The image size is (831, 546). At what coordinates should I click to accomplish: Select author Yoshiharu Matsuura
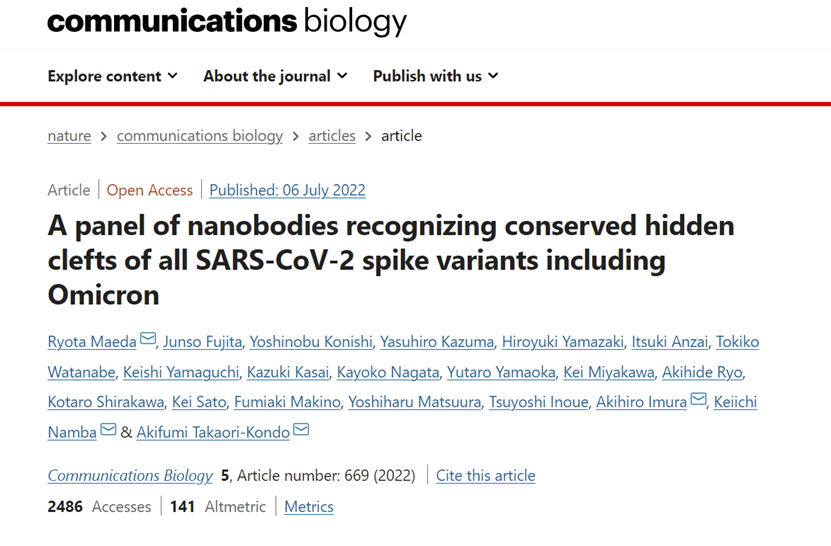pyautogui.click(x=414, y=402)
